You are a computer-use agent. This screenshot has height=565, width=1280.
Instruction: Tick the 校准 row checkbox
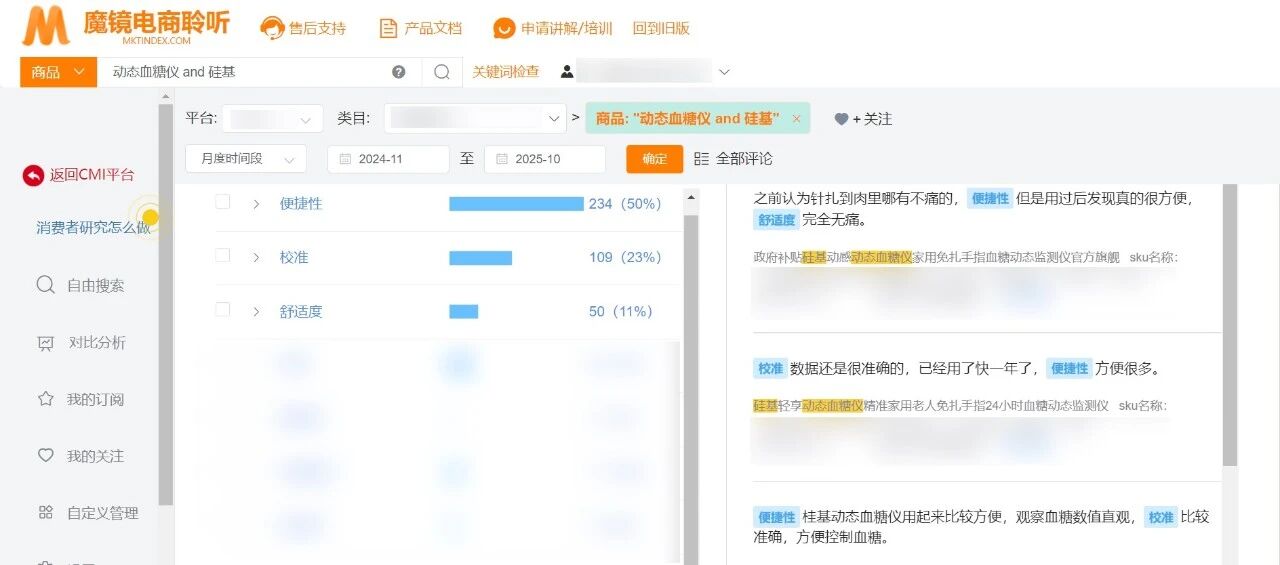(223, 256)
